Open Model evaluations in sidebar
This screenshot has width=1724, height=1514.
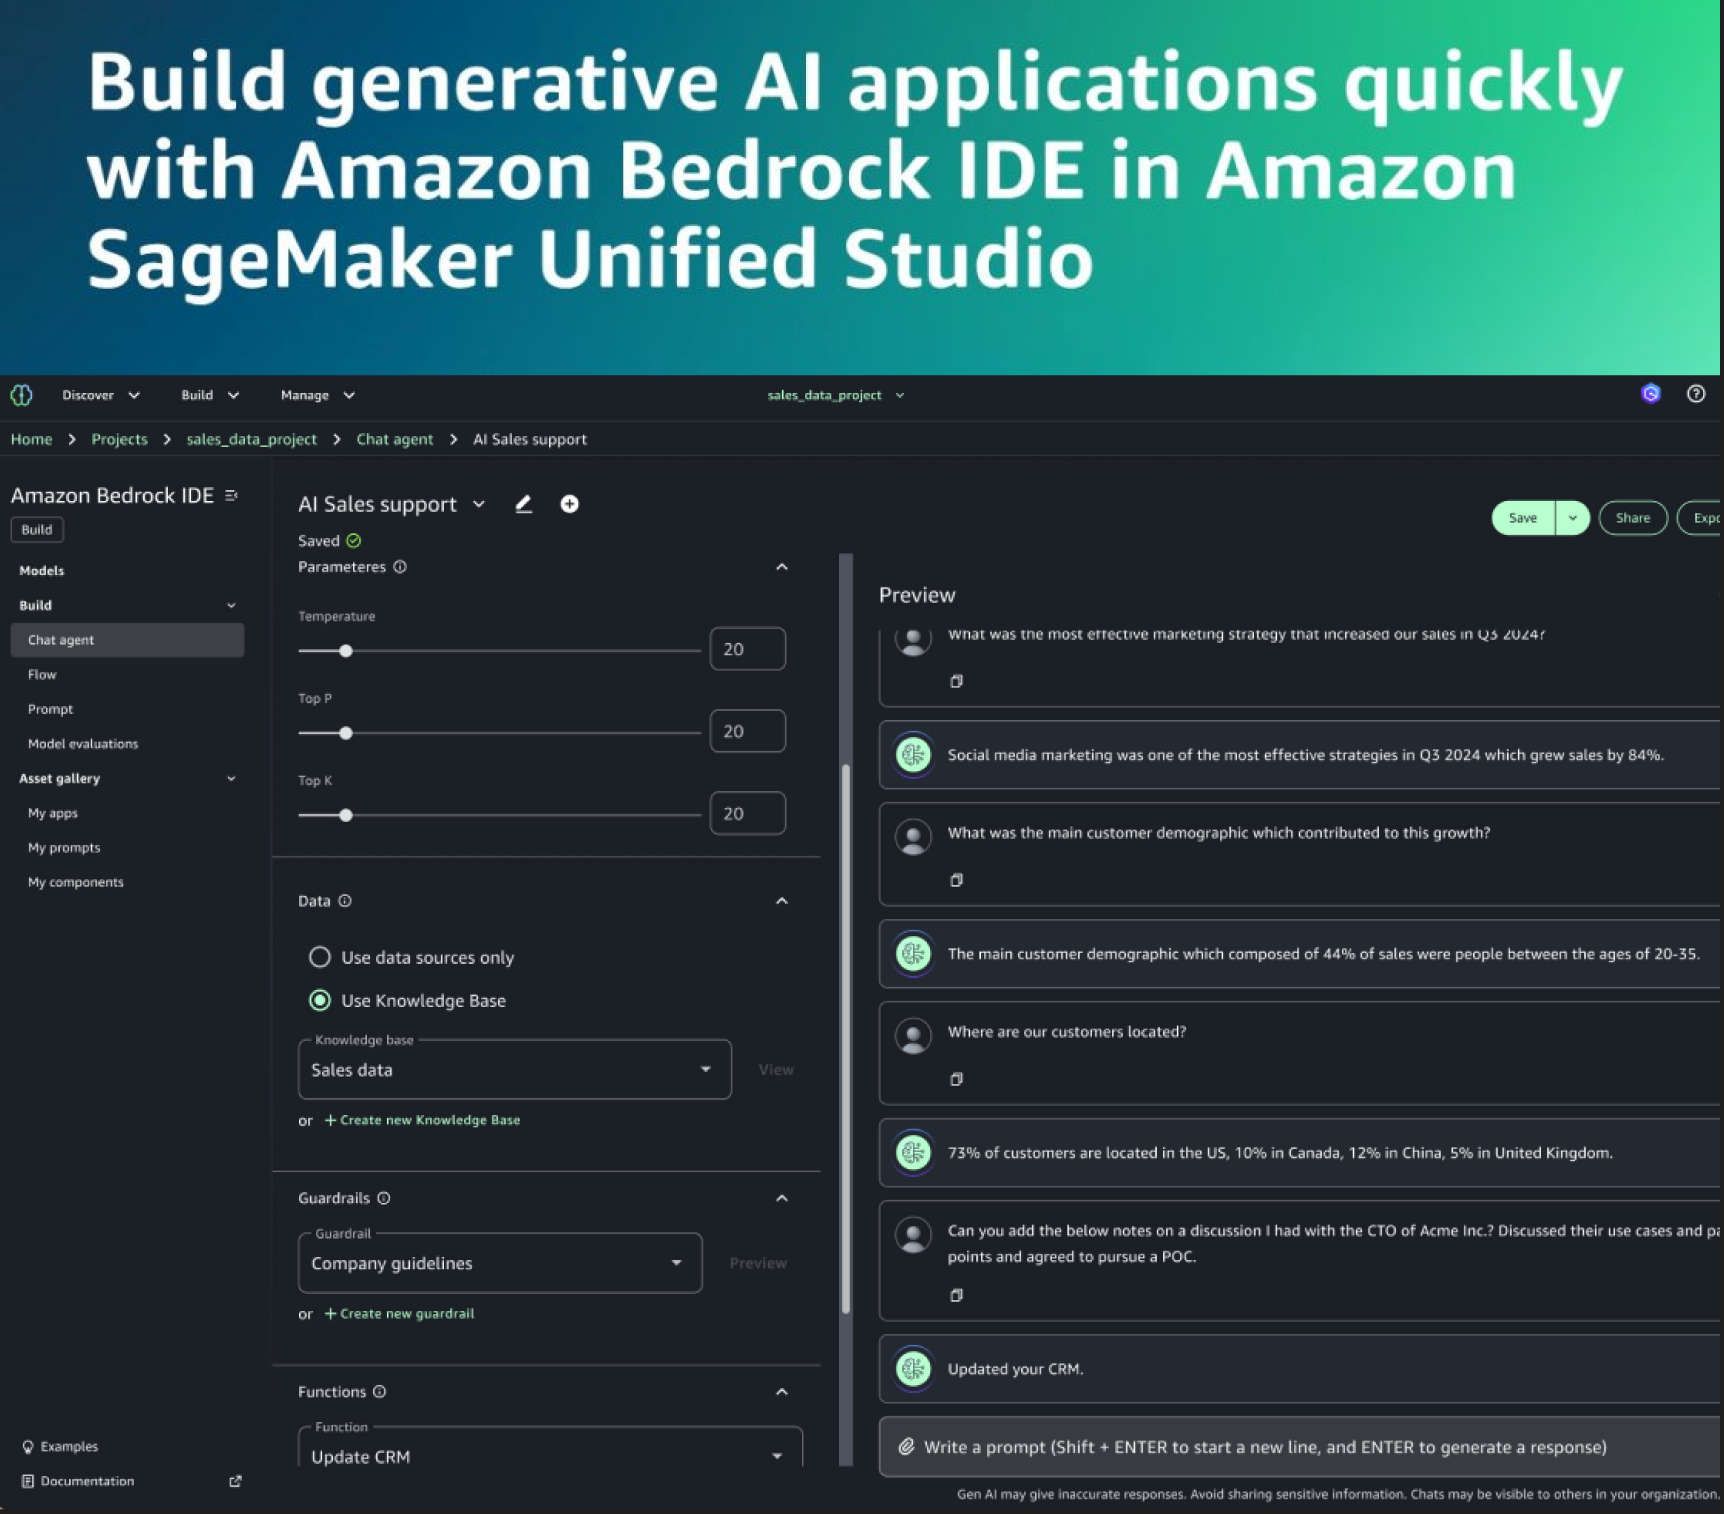(x=83, y=744)
